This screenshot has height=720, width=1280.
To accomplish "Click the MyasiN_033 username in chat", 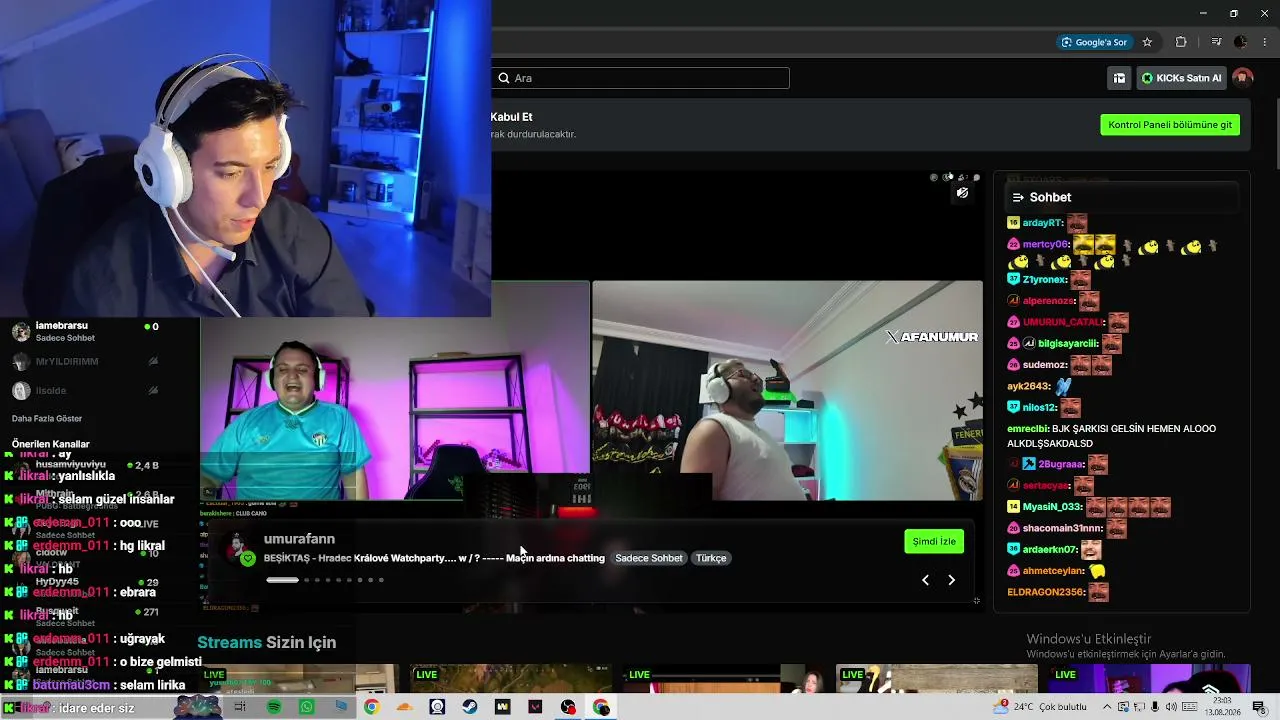I will [1052, 507].
